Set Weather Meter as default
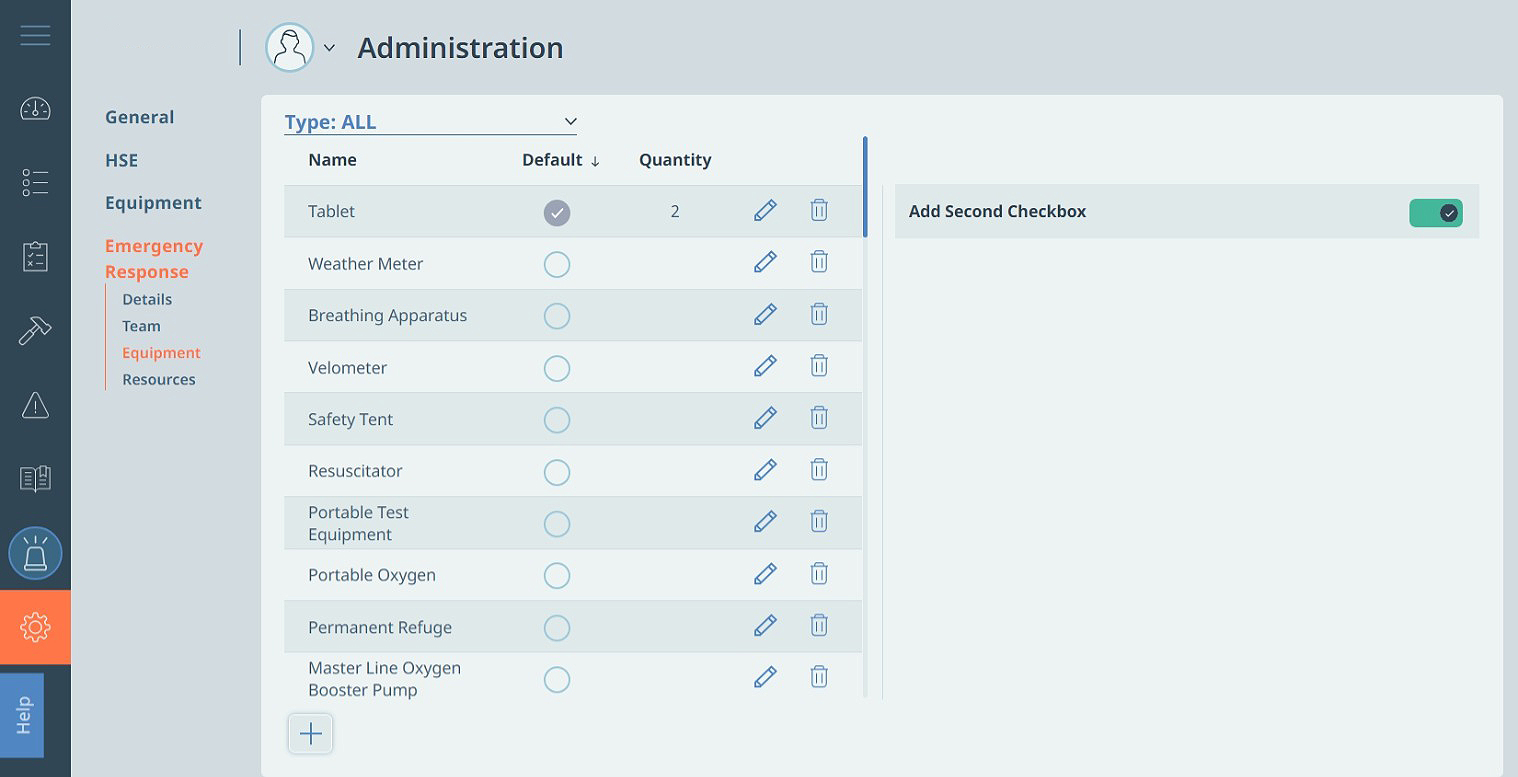This screenshot has width=1518, height=777. [x=557, y=264]
